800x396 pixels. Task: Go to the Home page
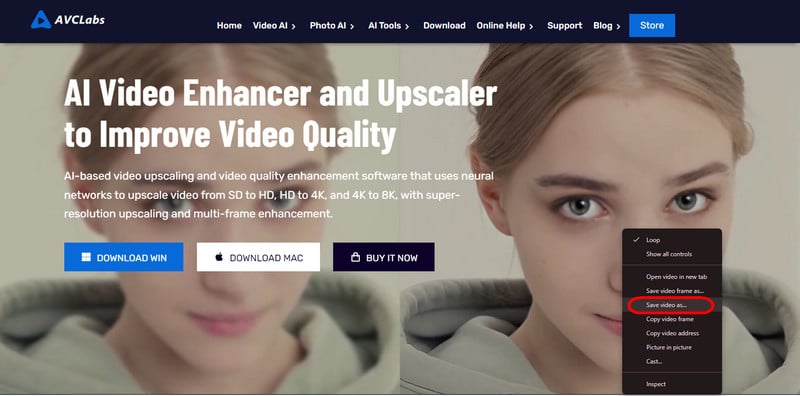point(229,26)
